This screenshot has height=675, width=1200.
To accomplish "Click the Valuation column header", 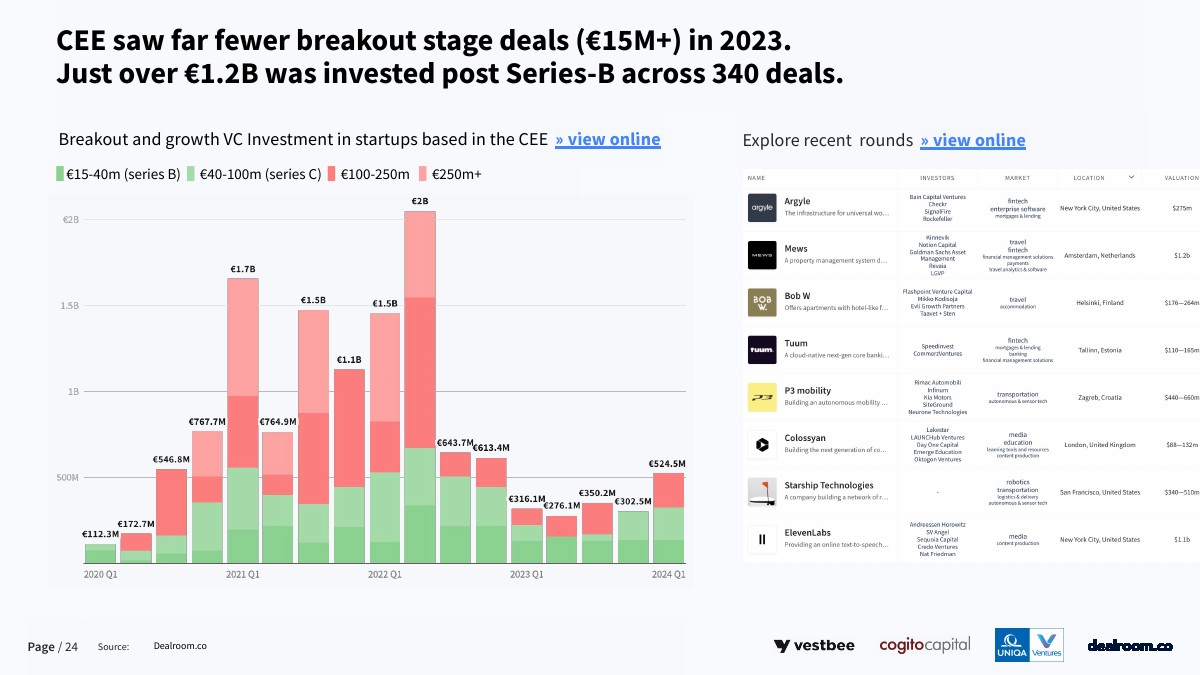I will 1181,178.
